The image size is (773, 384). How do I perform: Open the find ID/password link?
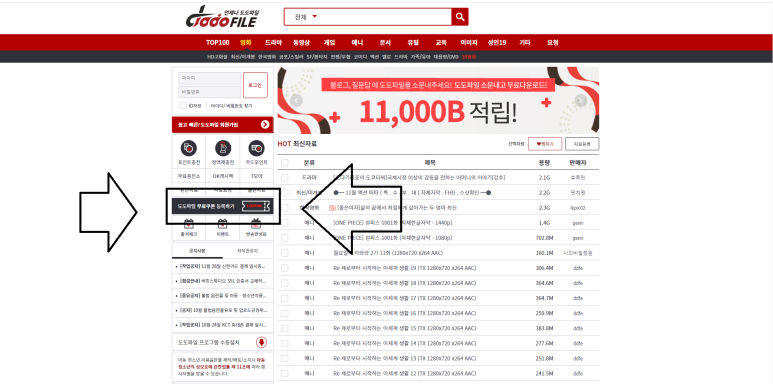231,105
